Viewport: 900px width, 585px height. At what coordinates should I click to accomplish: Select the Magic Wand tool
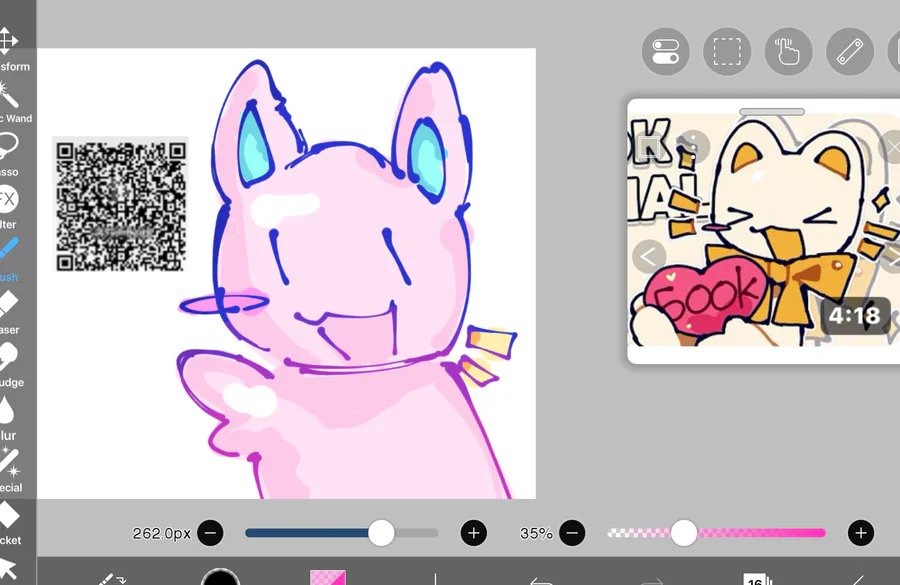tap(10, 102)
